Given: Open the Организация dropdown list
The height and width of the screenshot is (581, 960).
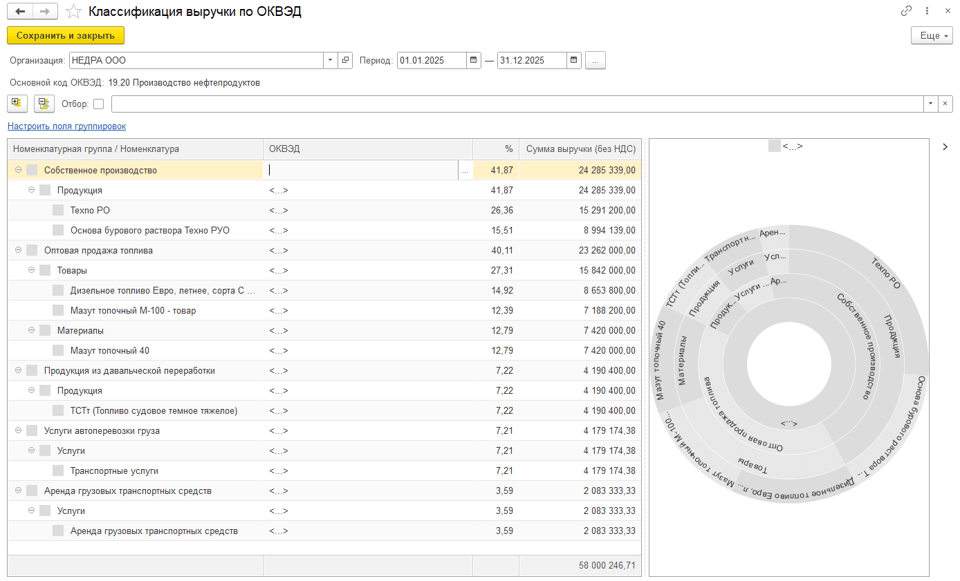Looking at the screenshot, I should pos(330,60).
